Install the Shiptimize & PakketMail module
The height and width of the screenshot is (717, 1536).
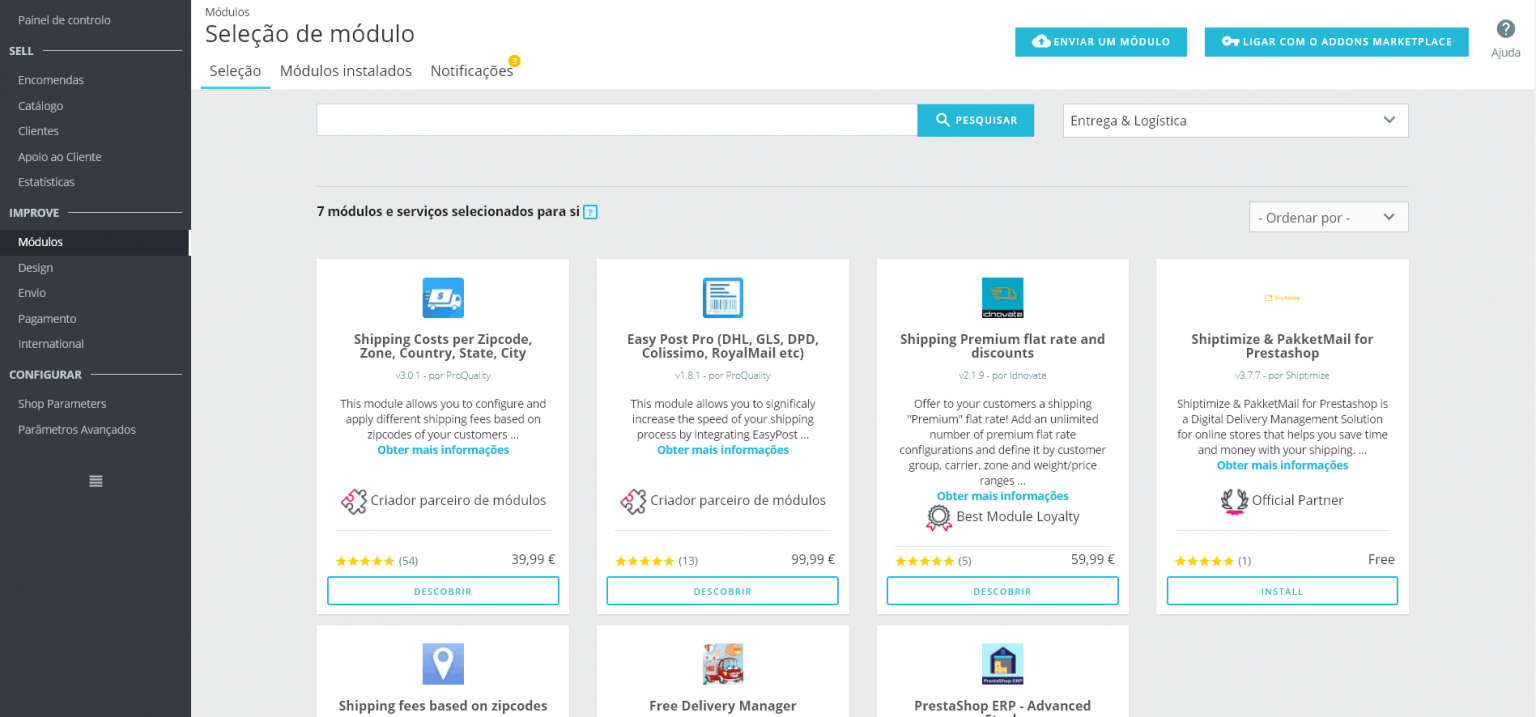tap(1282, 591)
